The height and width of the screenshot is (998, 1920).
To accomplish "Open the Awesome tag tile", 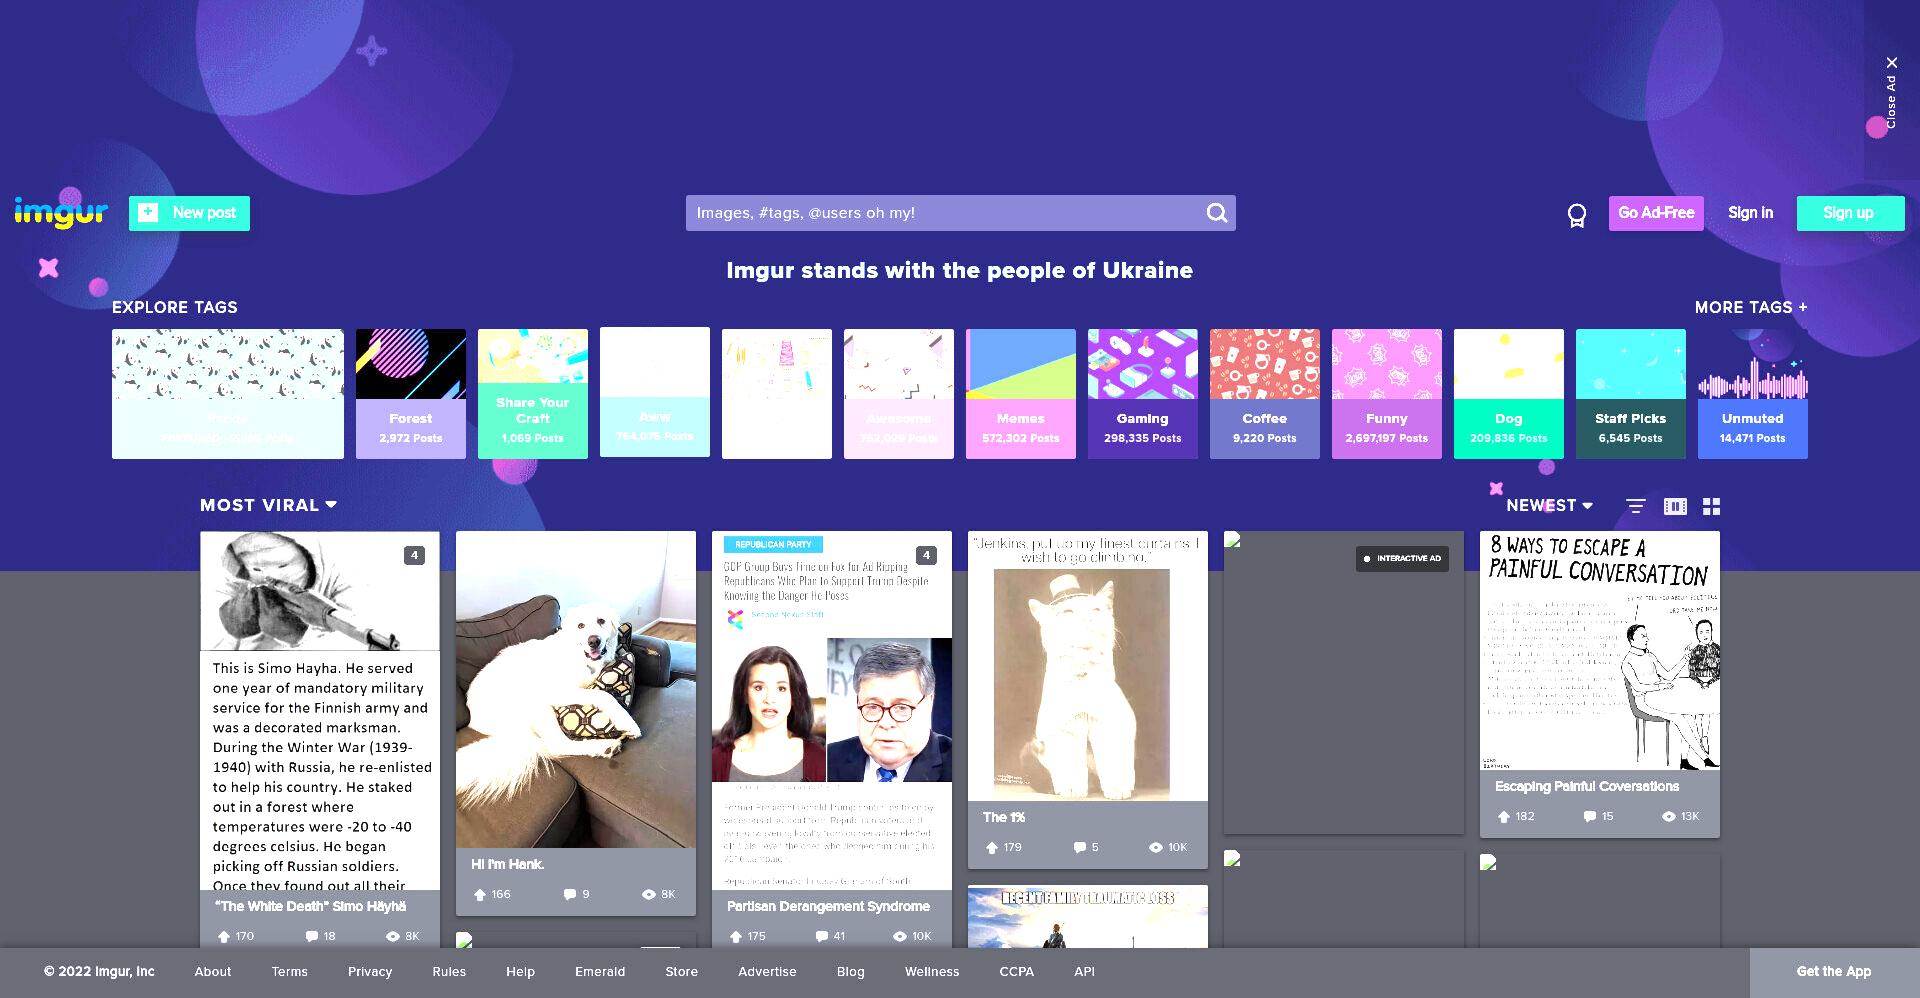I will [899, 394].
